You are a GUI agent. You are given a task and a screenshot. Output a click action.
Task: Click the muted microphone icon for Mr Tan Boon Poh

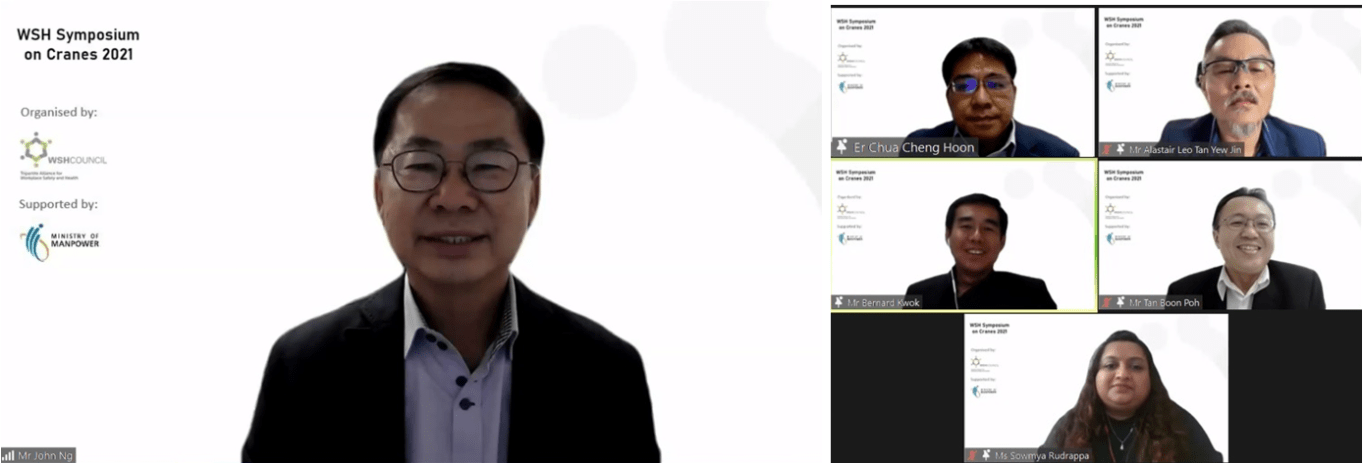[x=1107, y=302]
